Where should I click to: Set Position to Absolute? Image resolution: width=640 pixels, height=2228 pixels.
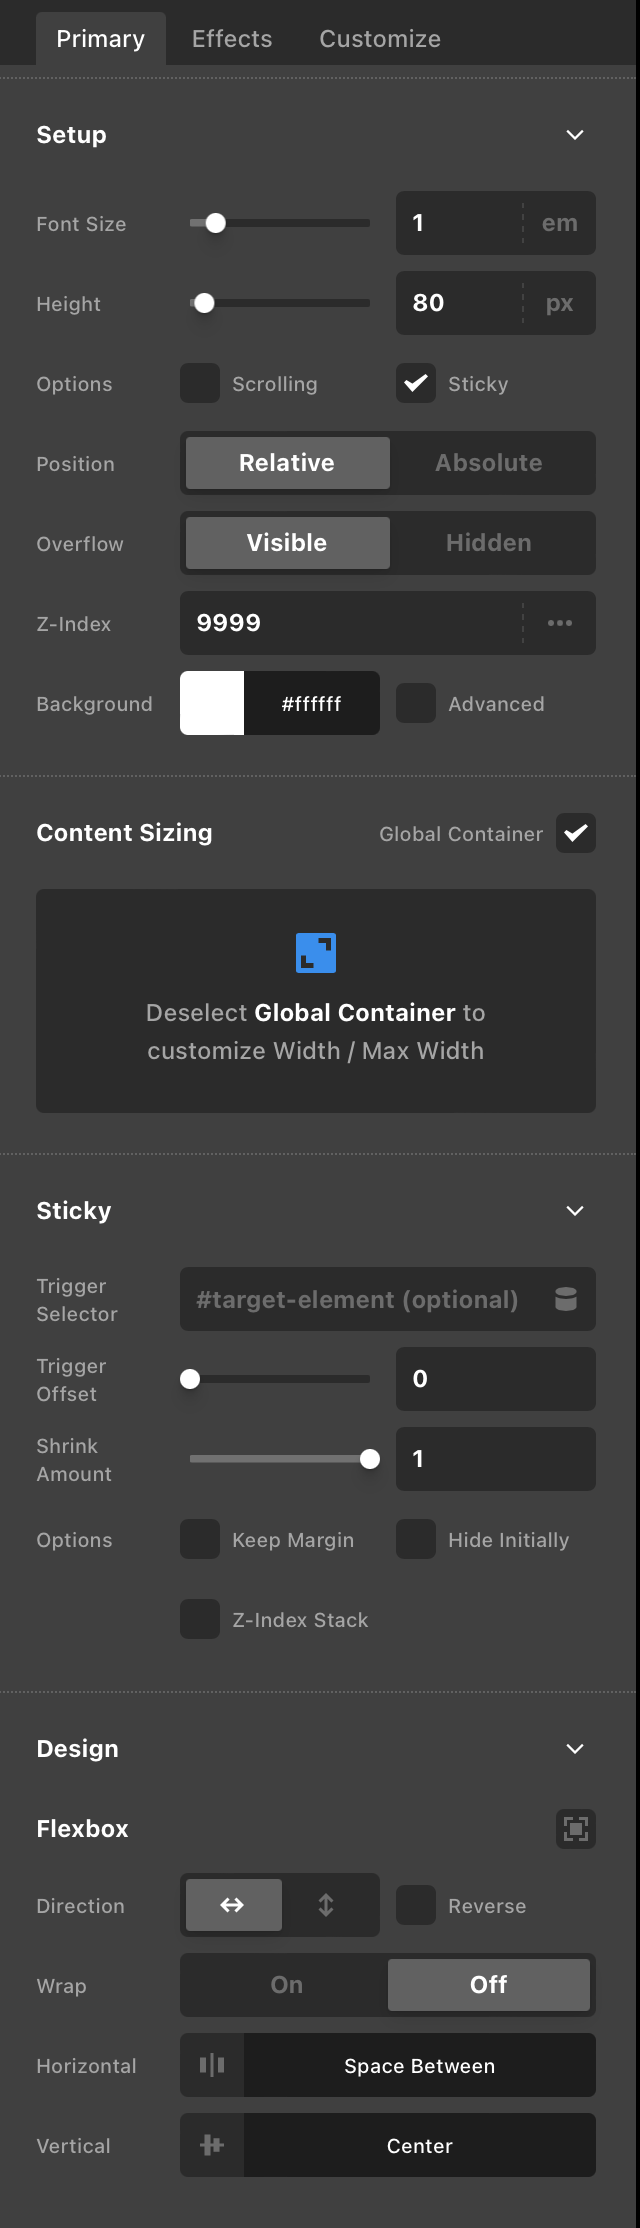point(489,463)
